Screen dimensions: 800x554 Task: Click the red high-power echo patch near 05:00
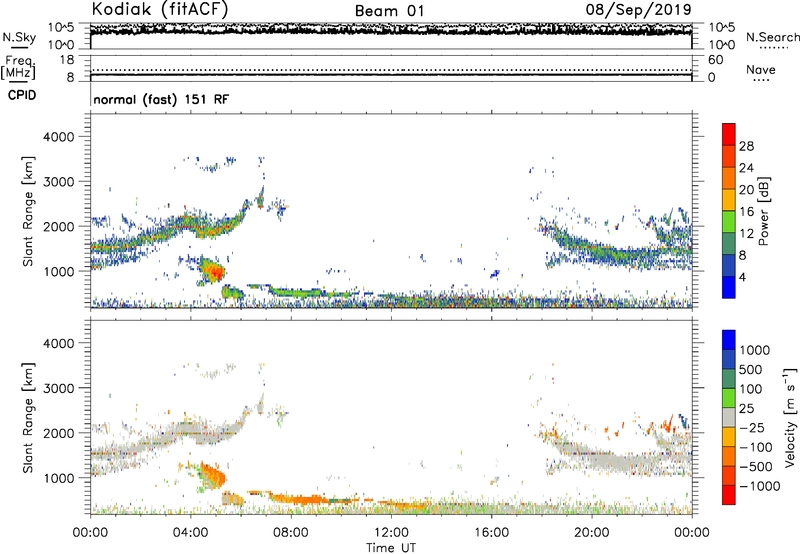tap(214, 272)
